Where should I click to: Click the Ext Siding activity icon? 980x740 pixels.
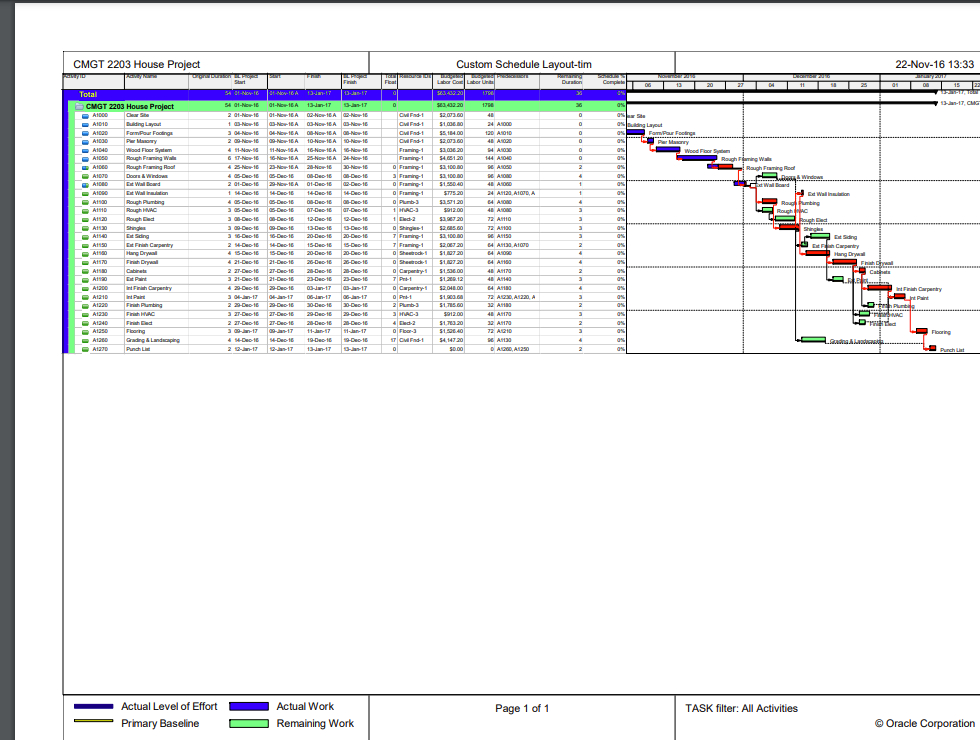pyautogui.click(x=86, y=235)
